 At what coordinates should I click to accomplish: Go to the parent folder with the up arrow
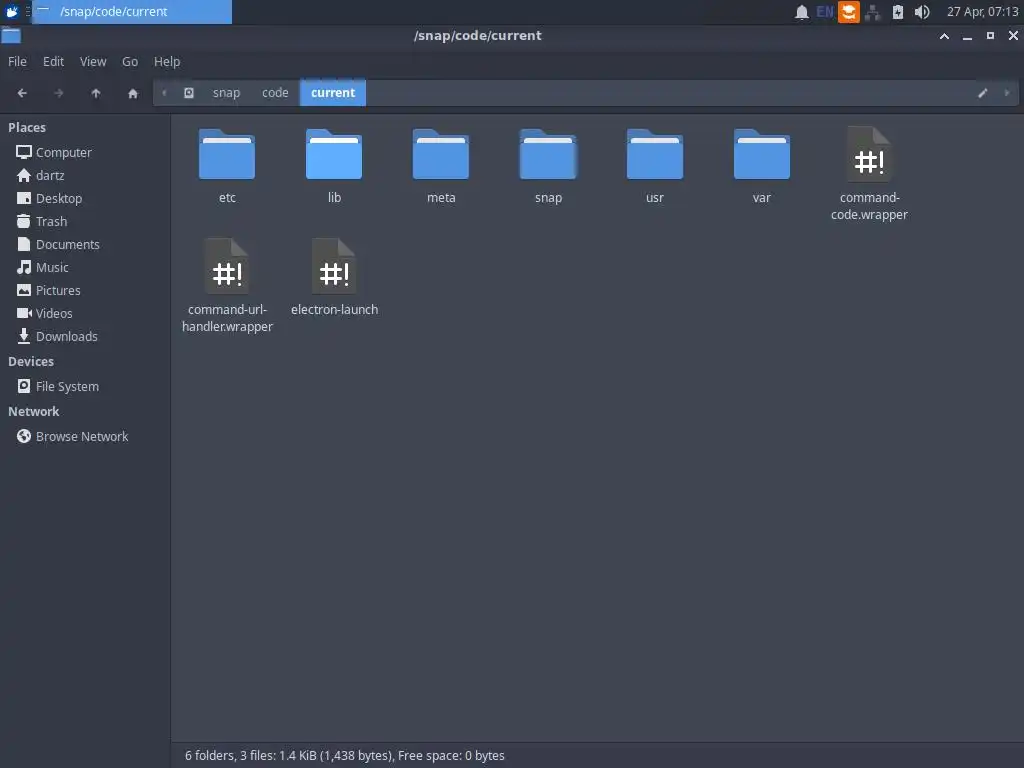96,93
